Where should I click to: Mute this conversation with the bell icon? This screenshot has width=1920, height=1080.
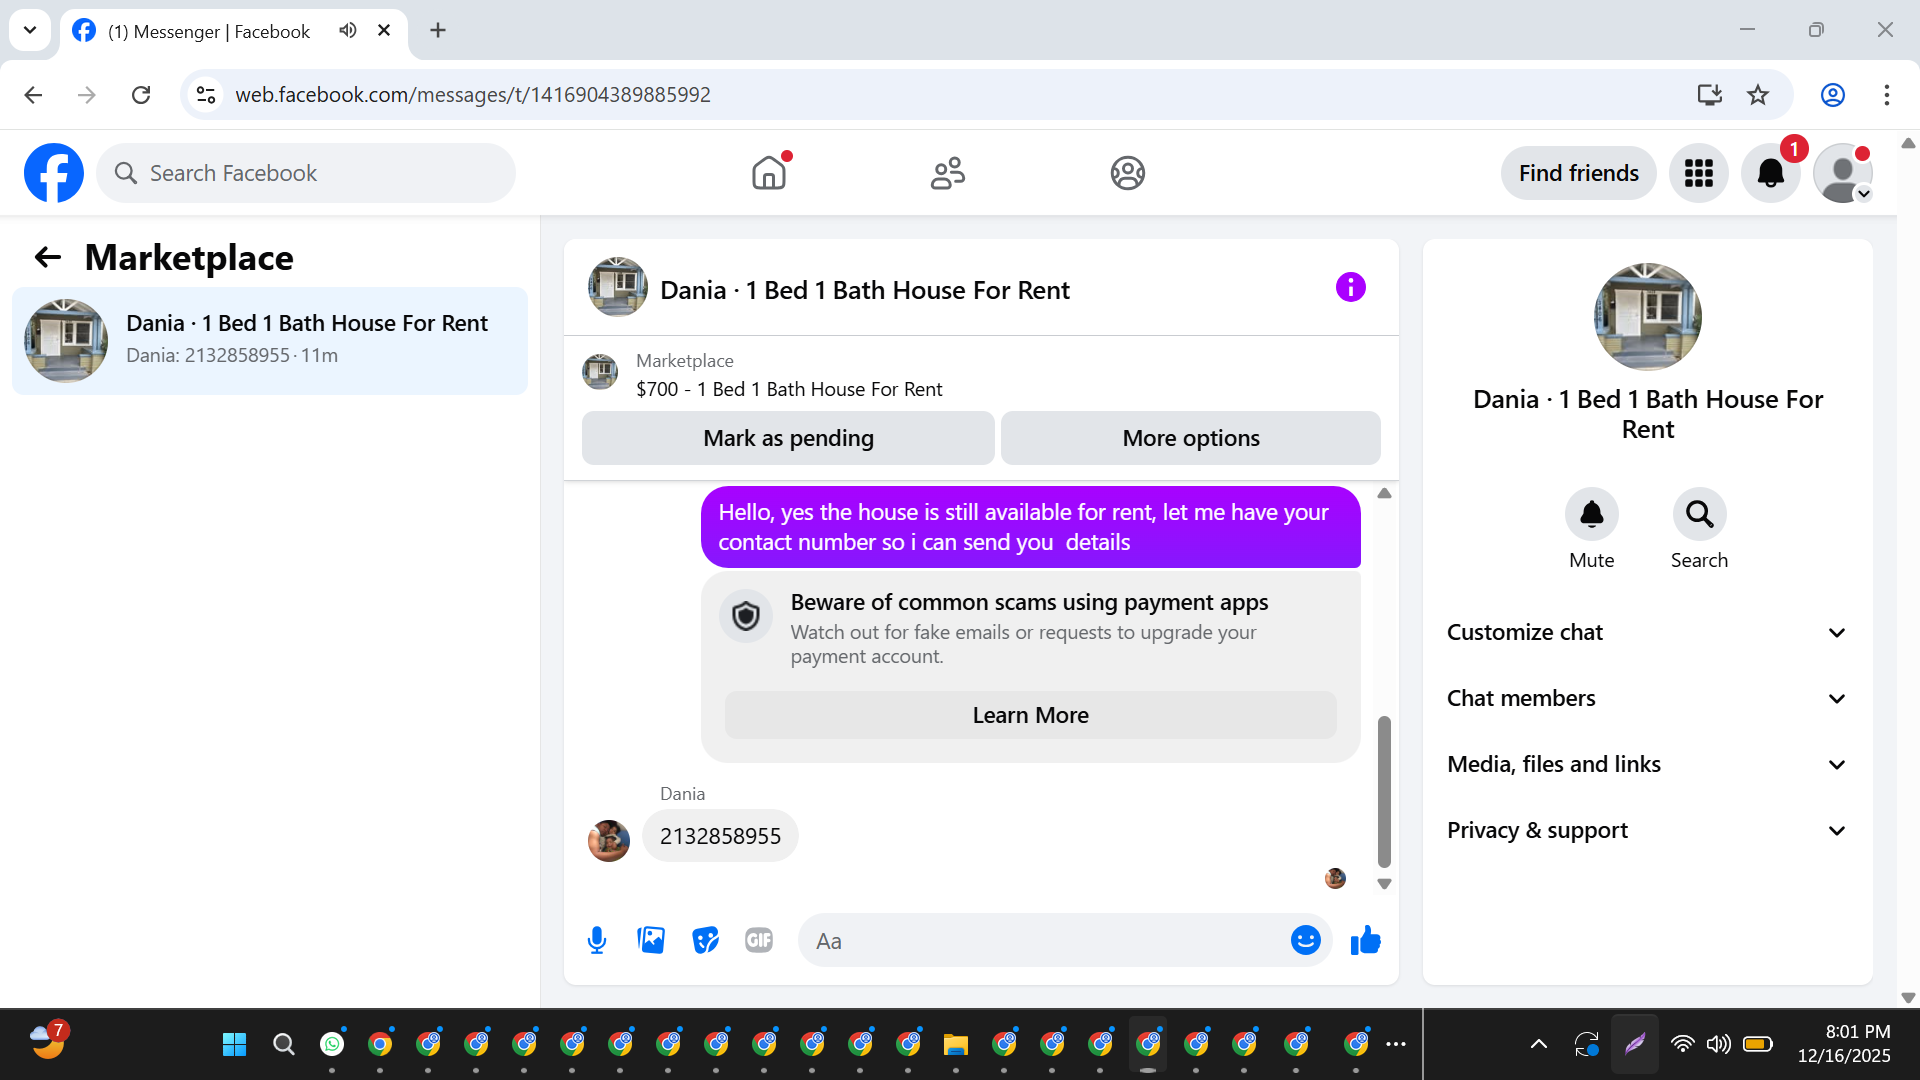click(1591, 514)
